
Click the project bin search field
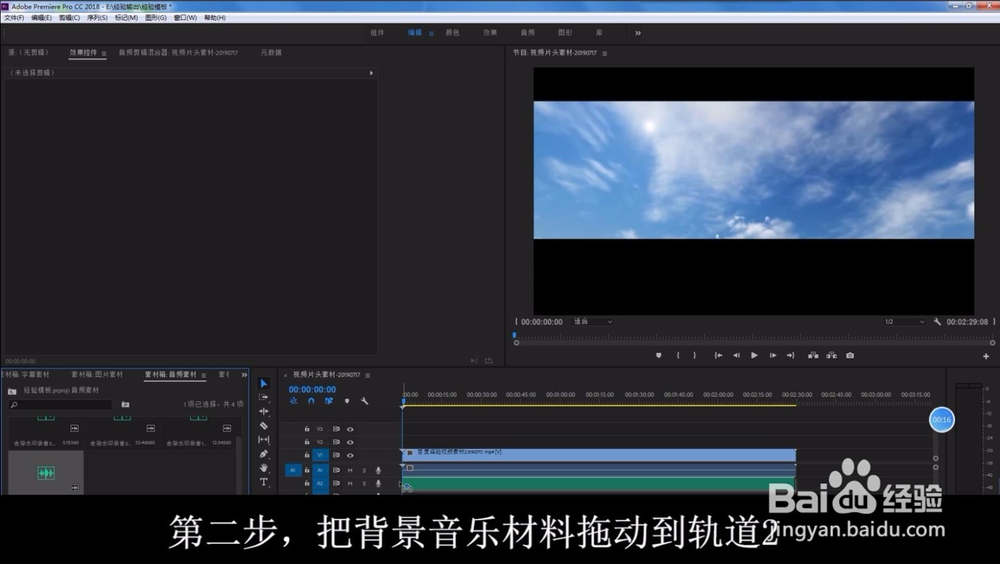pos(61,404)
